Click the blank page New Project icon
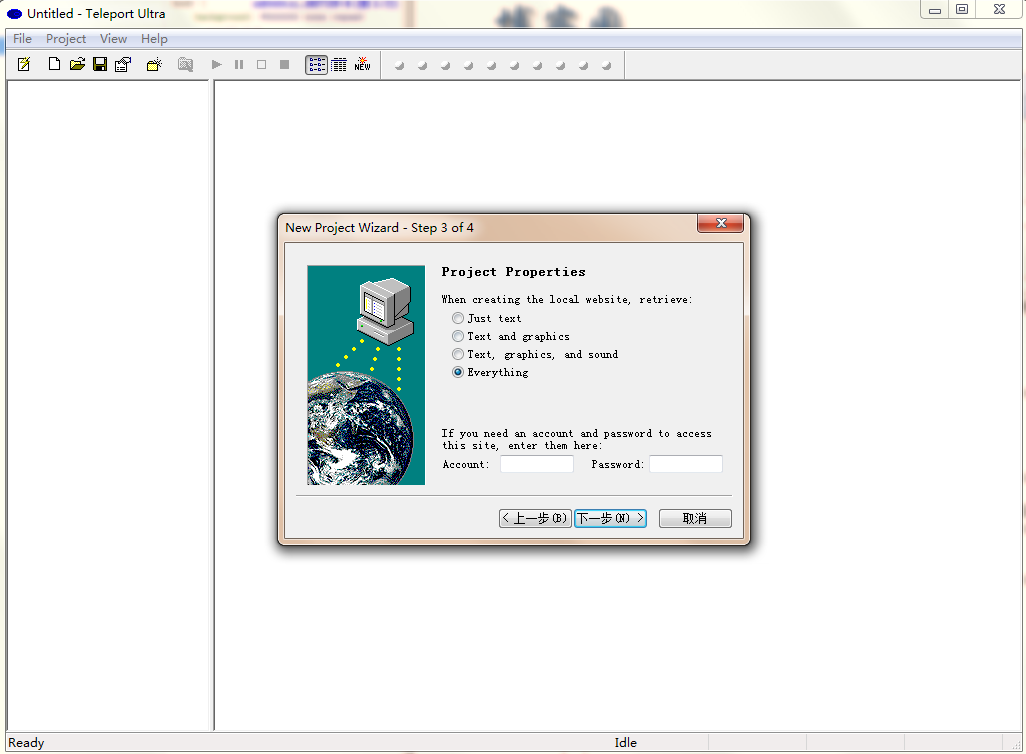 (55, 65)
